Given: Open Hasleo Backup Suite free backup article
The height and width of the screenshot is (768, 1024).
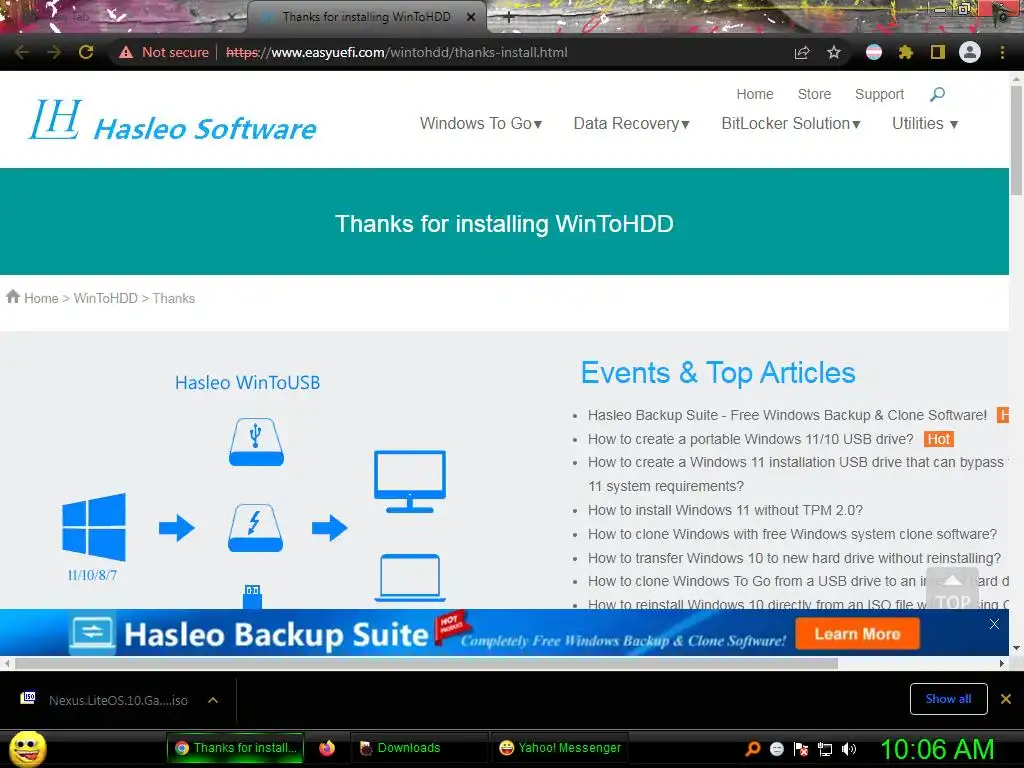Looking at the screenshot, I should [x=787, y=415].
